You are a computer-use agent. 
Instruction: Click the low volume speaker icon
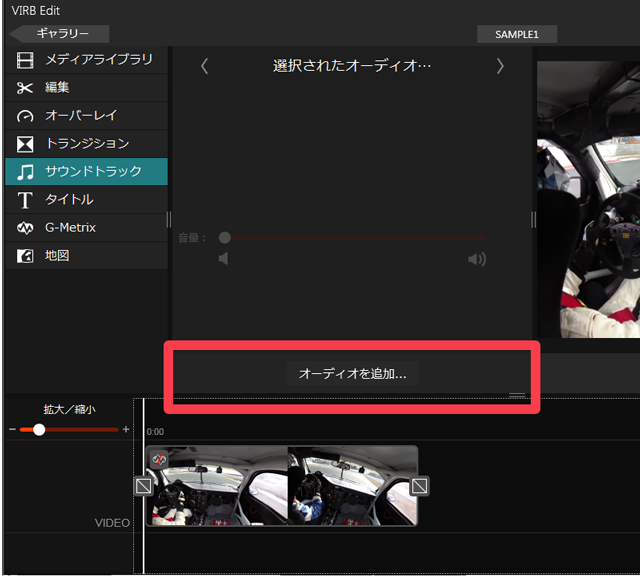pos(223,258)
